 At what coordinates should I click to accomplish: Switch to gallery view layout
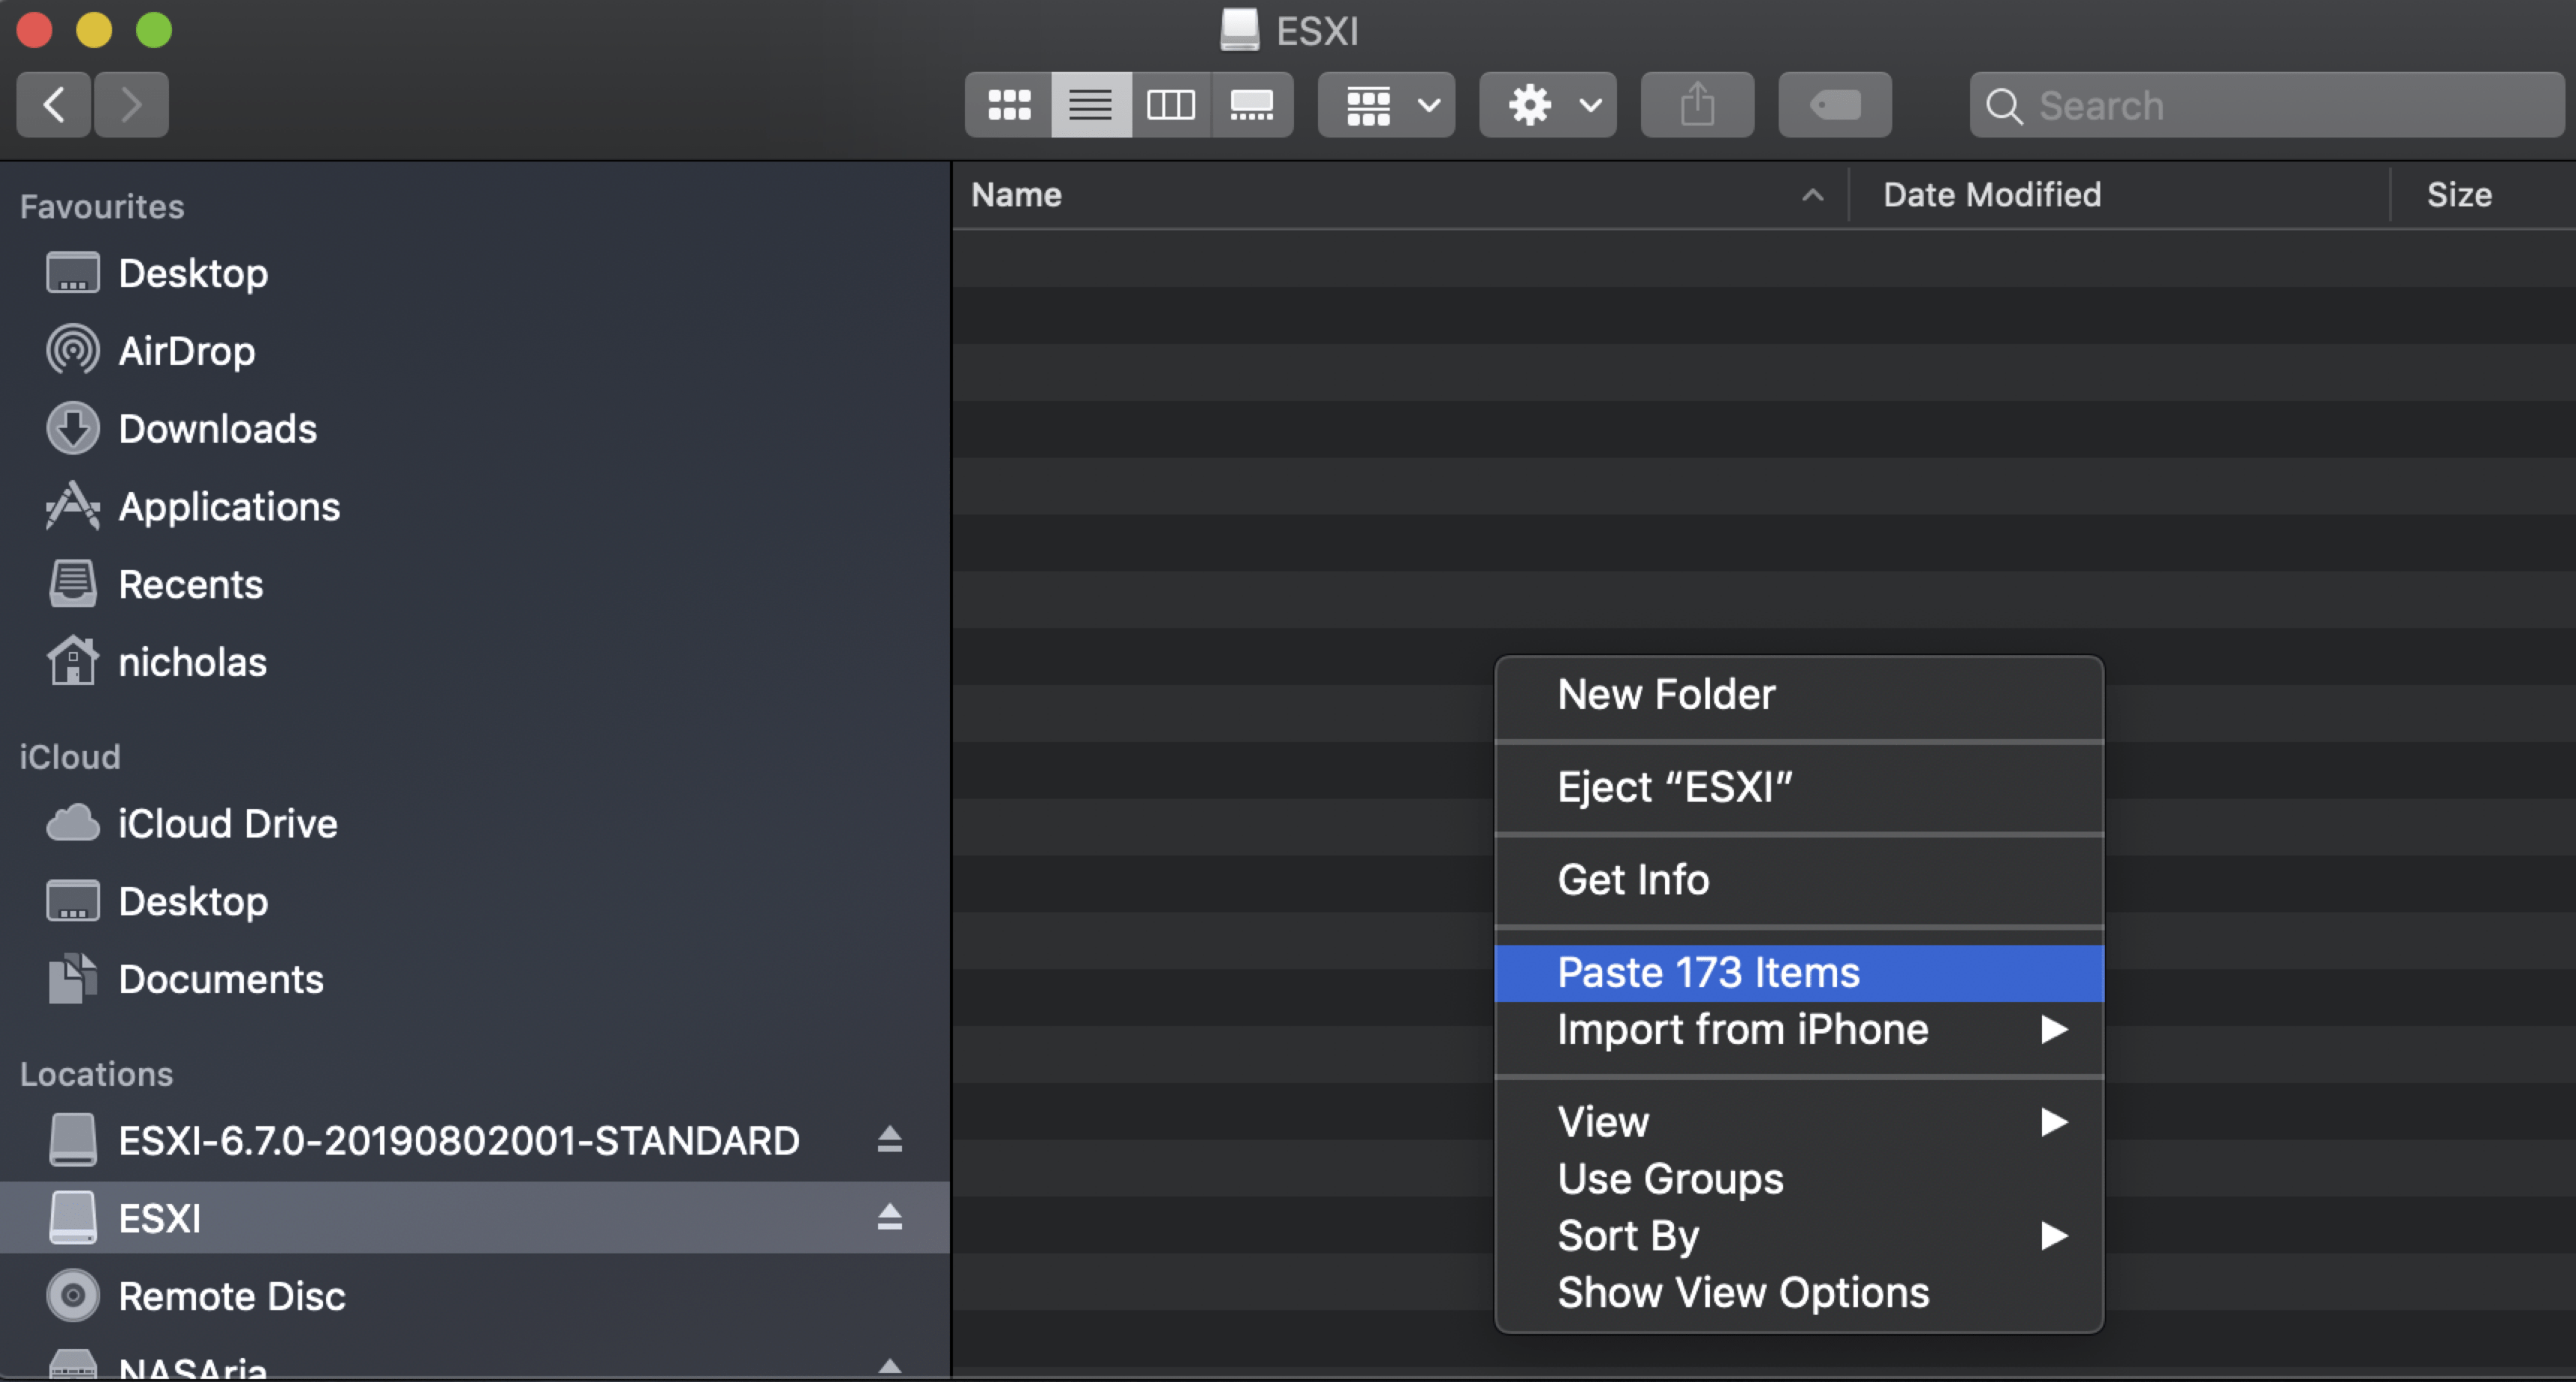[1251, 105]
